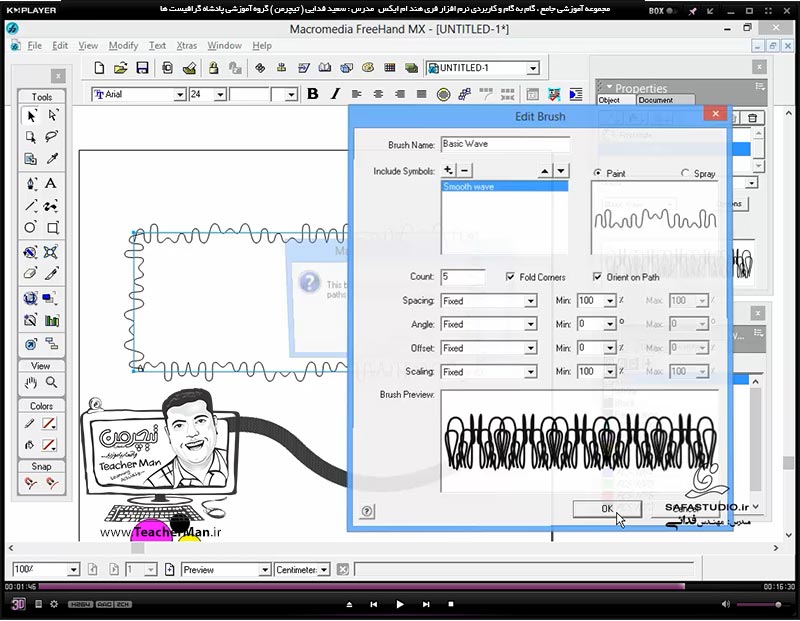Close the Edit Brush dialog
Screen dimensions: 800x621
pyautogui.click(x=715, y=114)
